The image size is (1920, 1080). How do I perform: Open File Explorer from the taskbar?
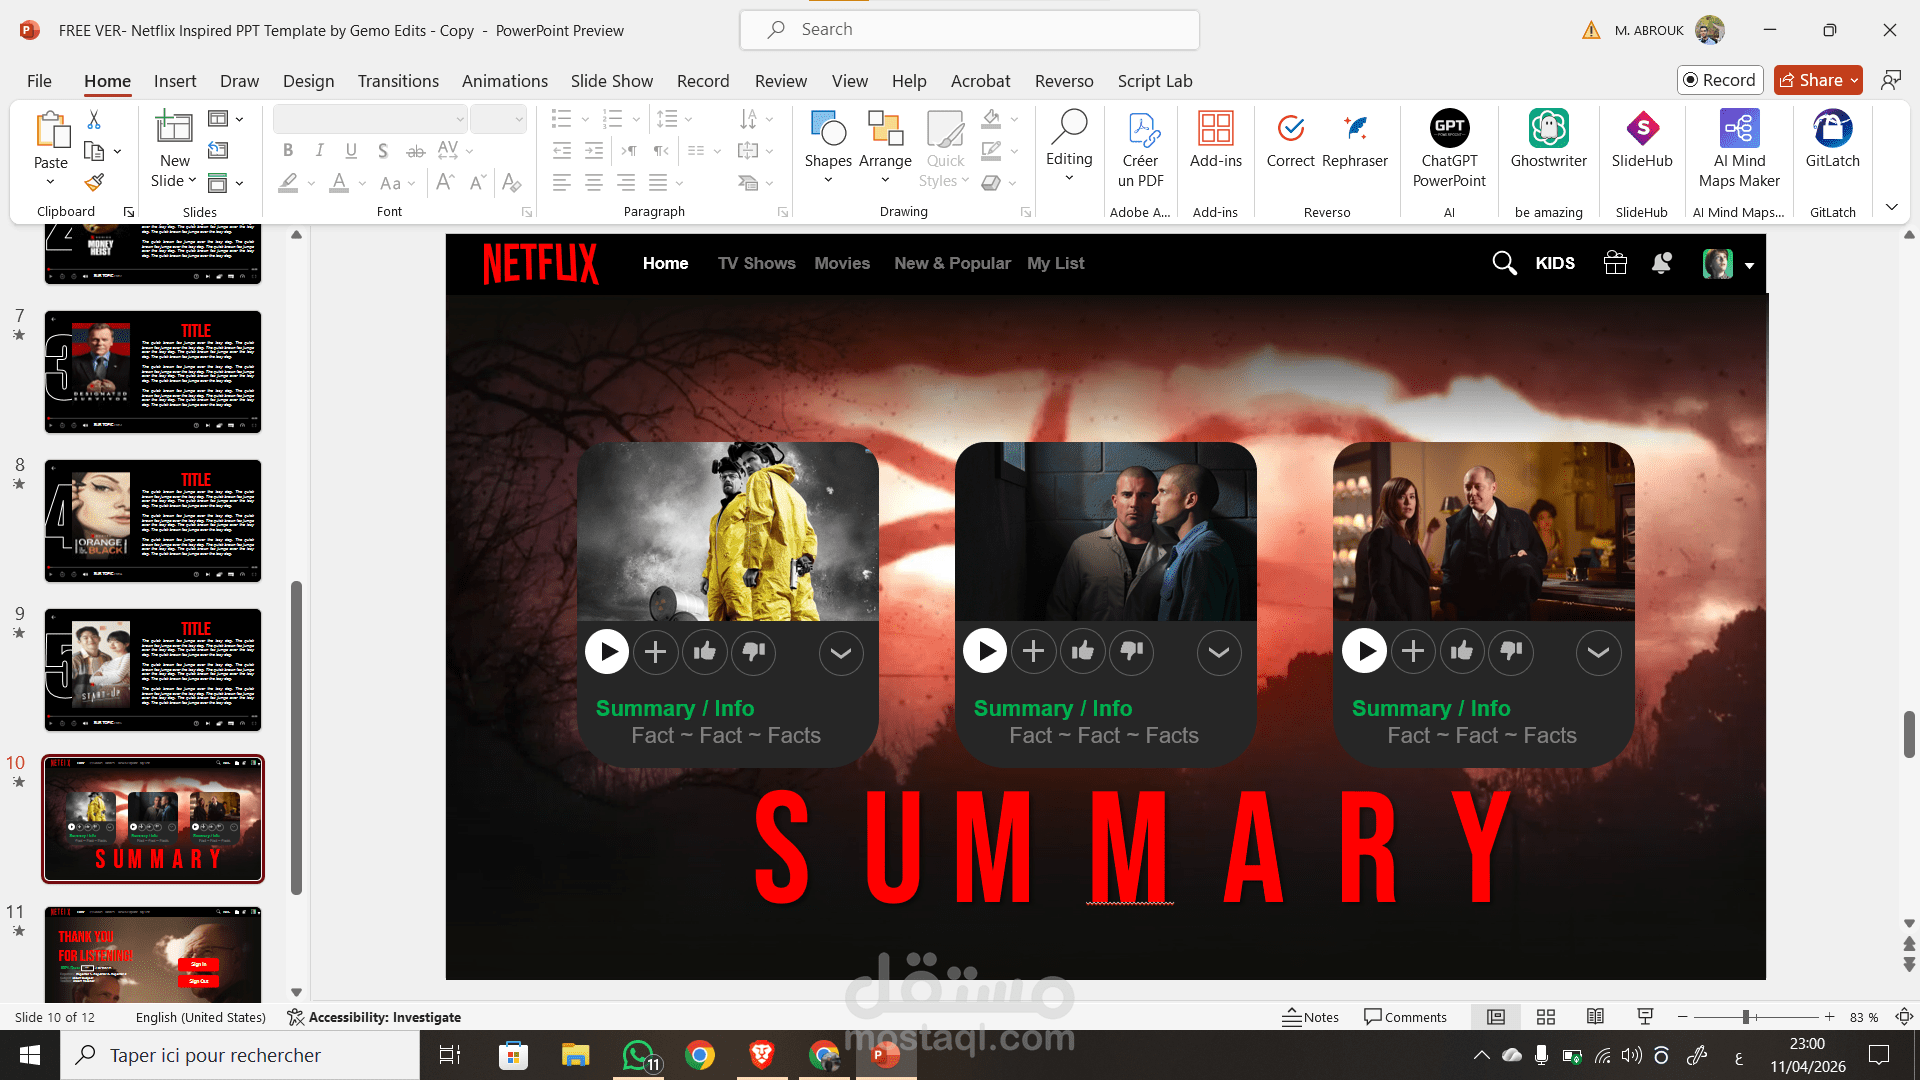(x=575, y=1055)
